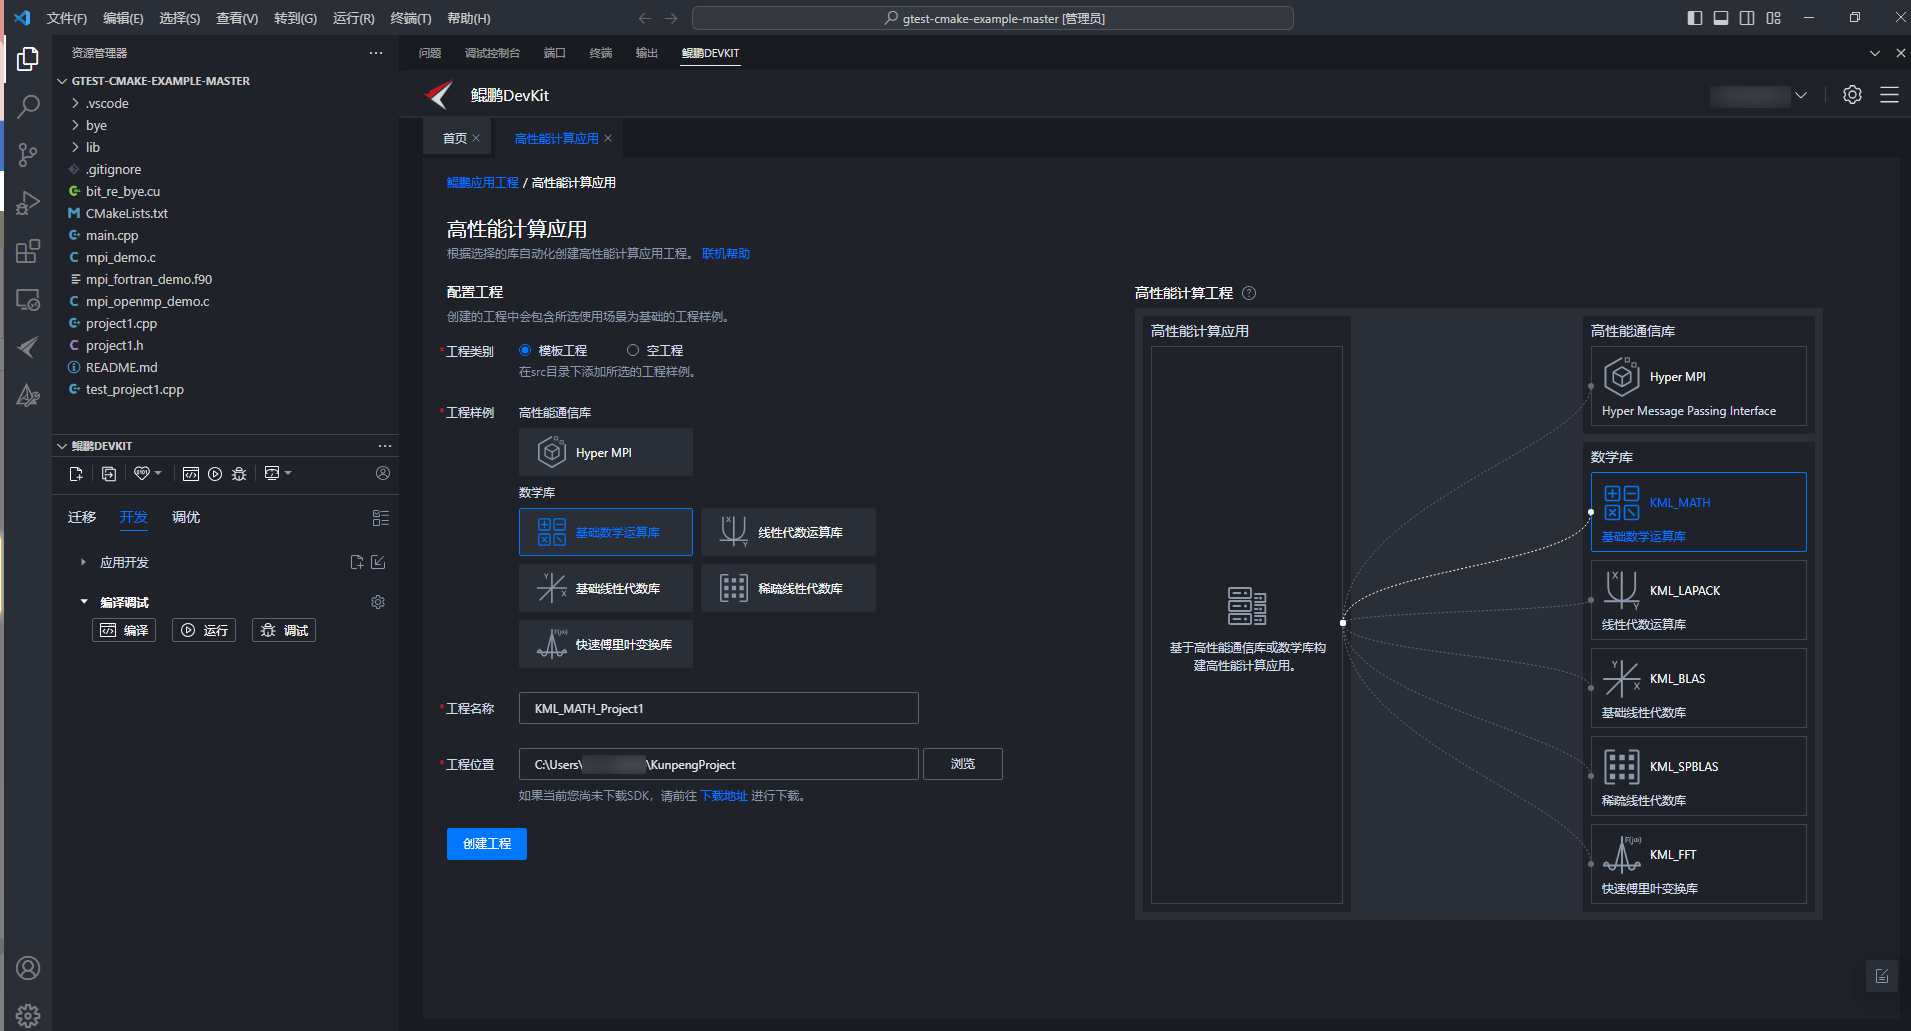Click the compile code icon in DevKit toolbar
Screen dimensions: 1911x1031
pos(191,474)
